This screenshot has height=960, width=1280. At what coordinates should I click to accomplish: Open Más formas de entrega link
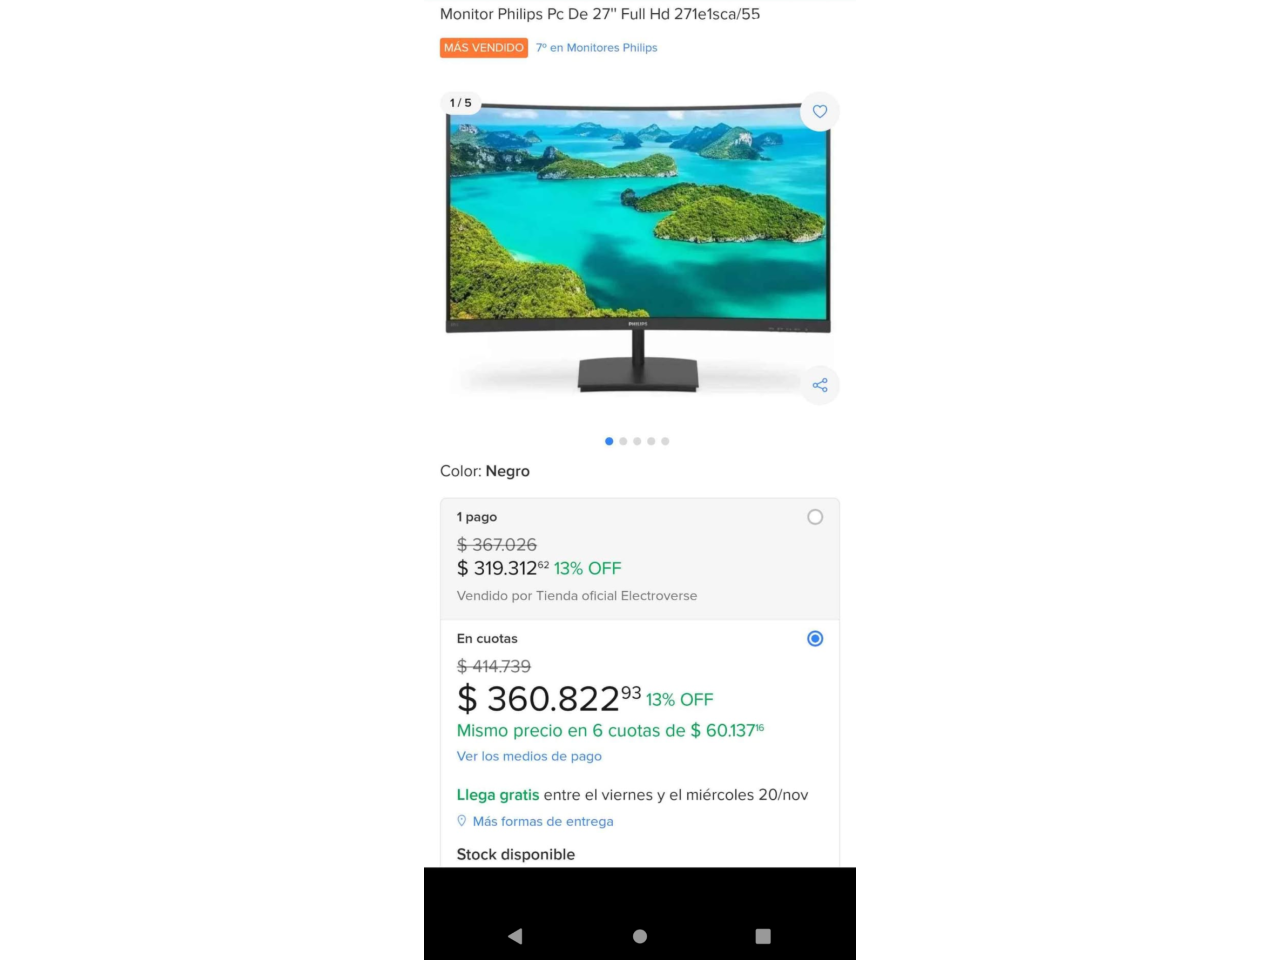(543, 821)
